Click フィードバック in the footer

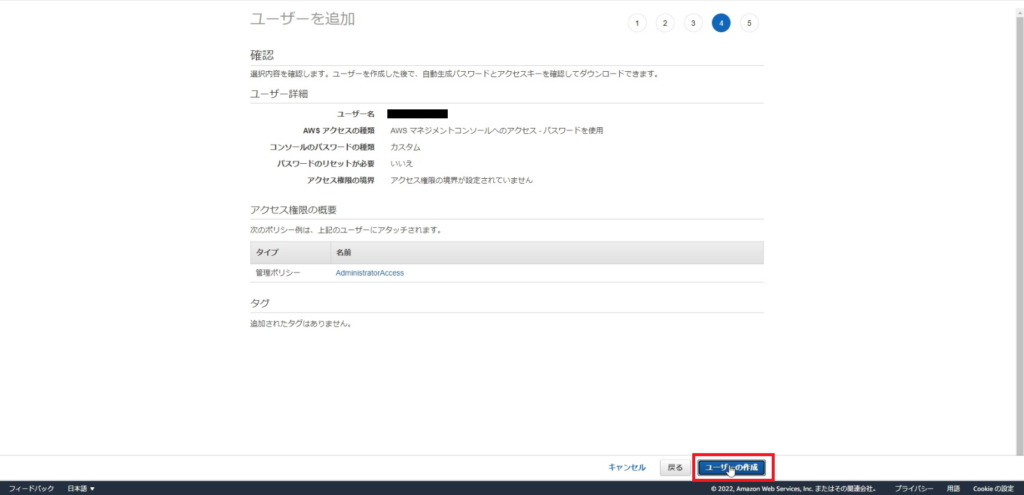pos(31,488)
